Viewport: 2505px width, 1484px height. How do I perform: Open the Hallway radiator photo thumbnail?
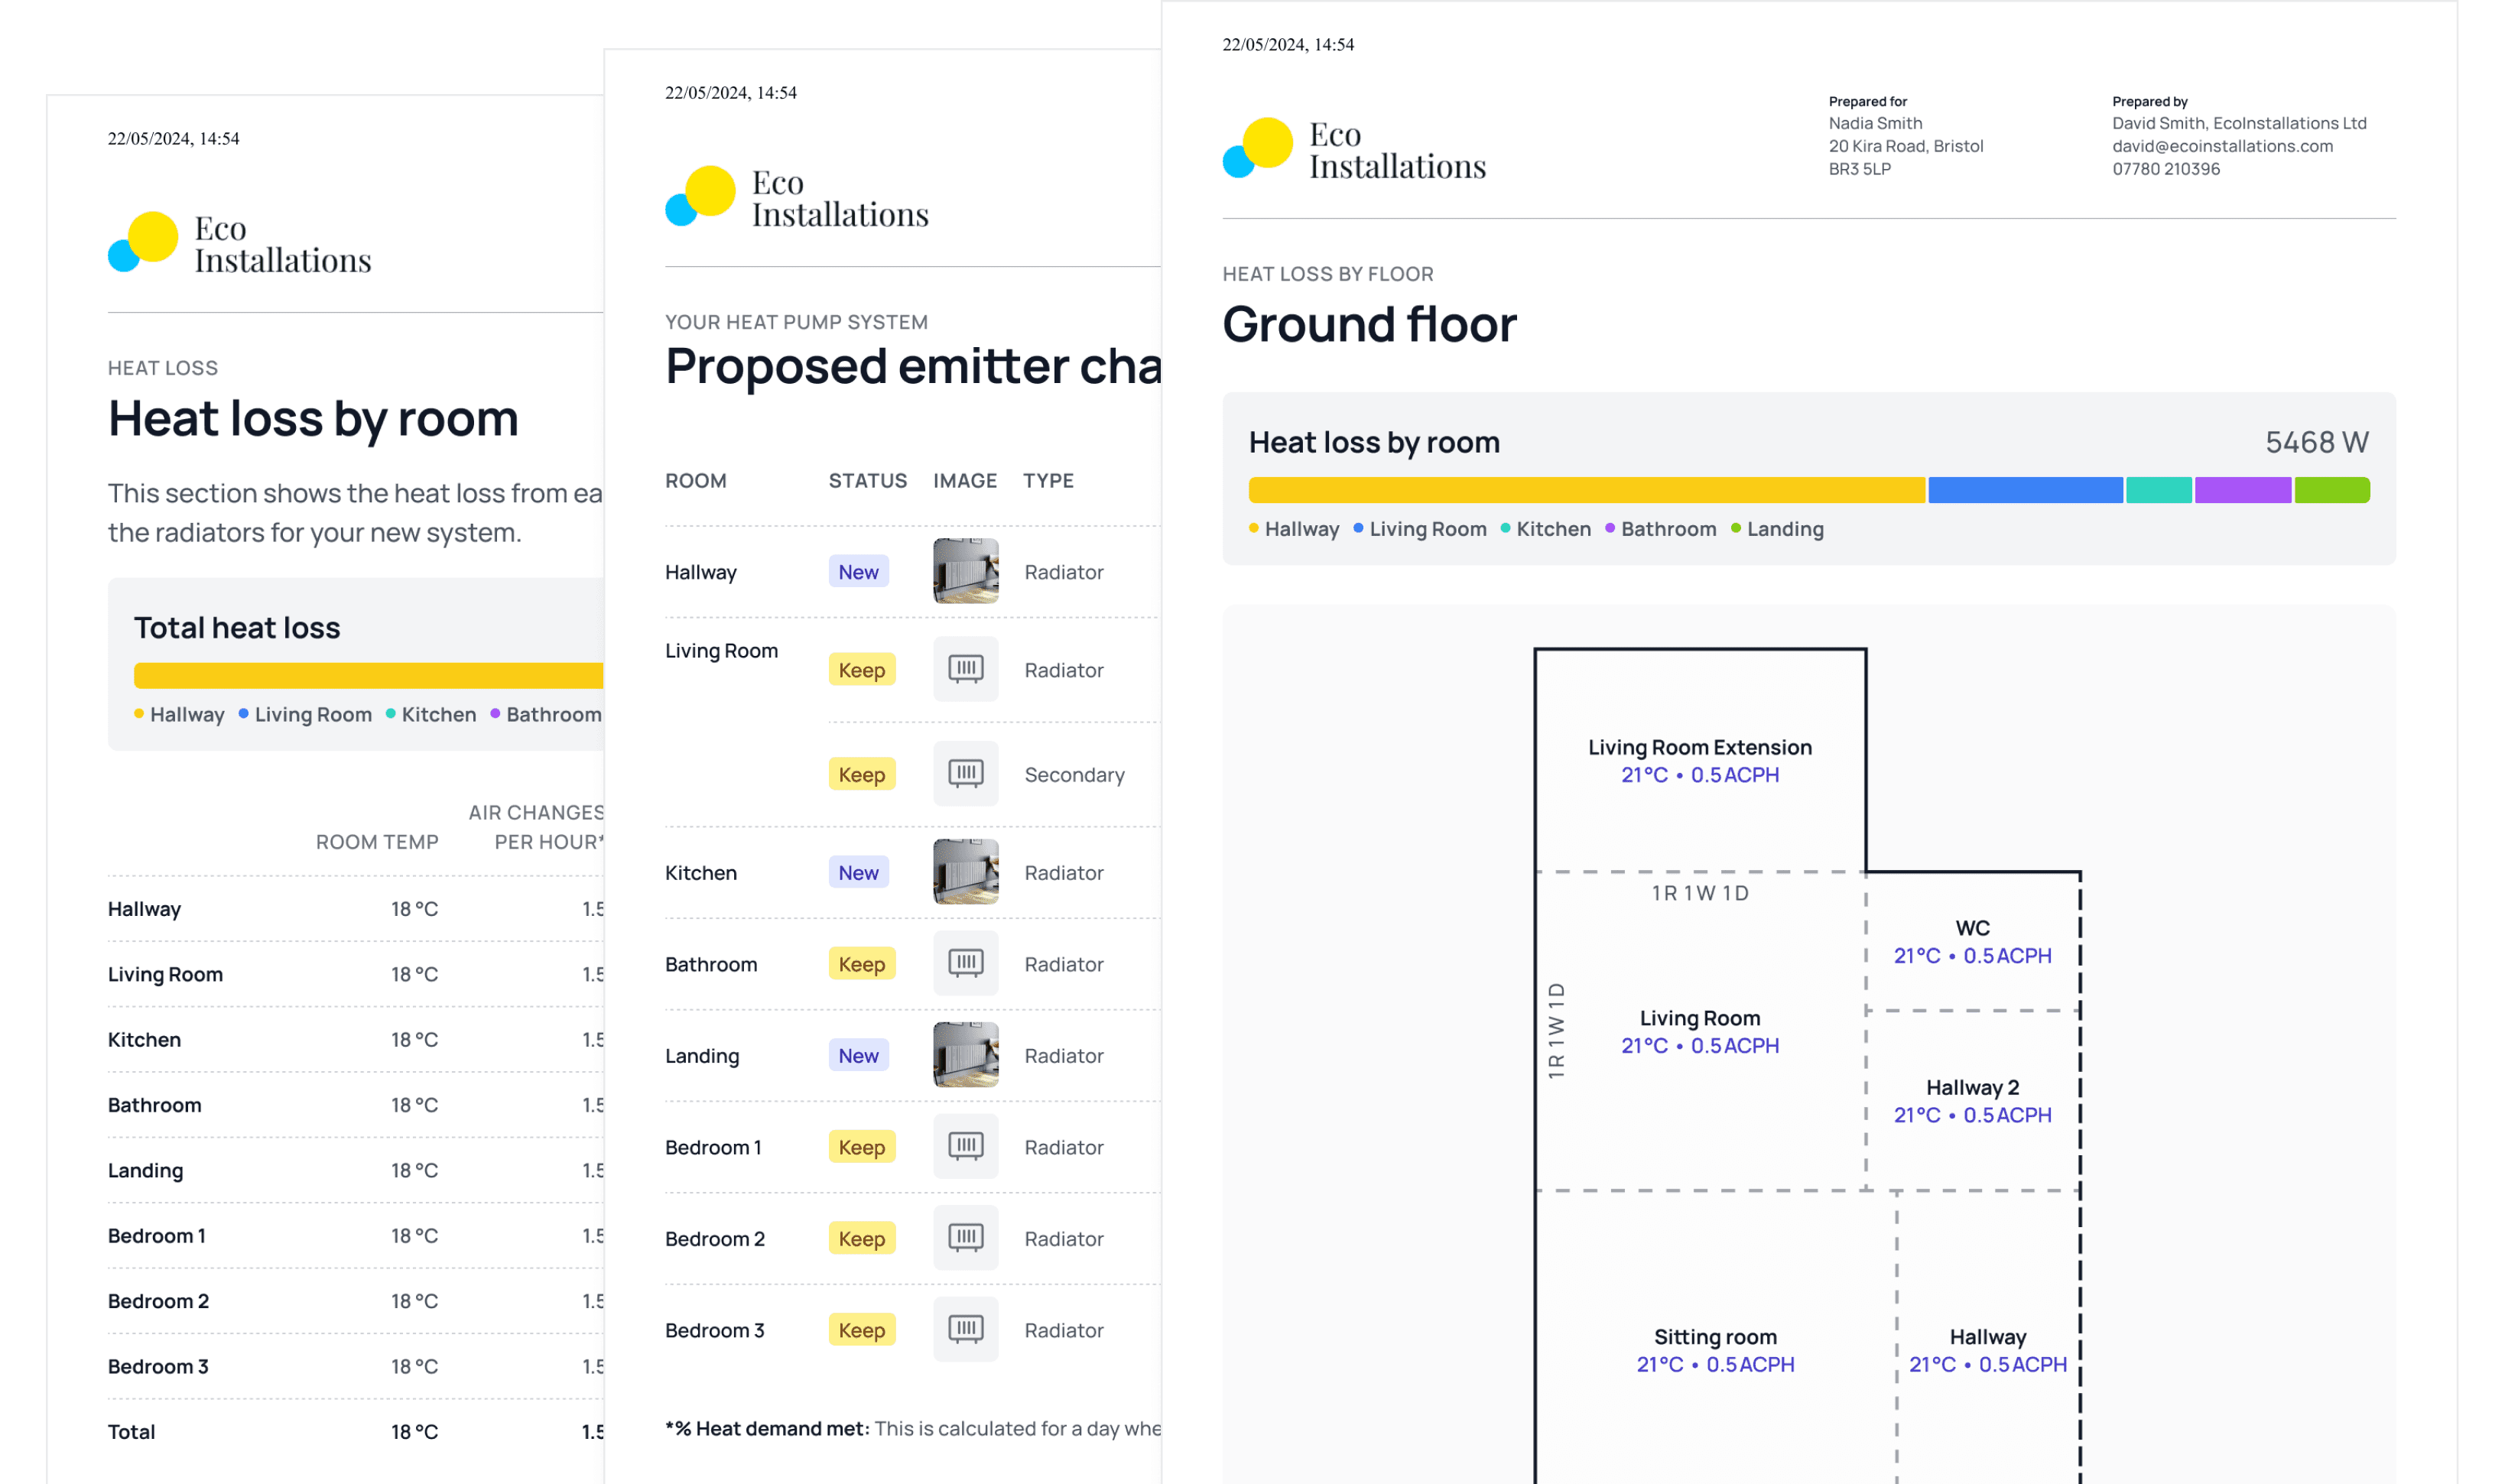(965, 571)
